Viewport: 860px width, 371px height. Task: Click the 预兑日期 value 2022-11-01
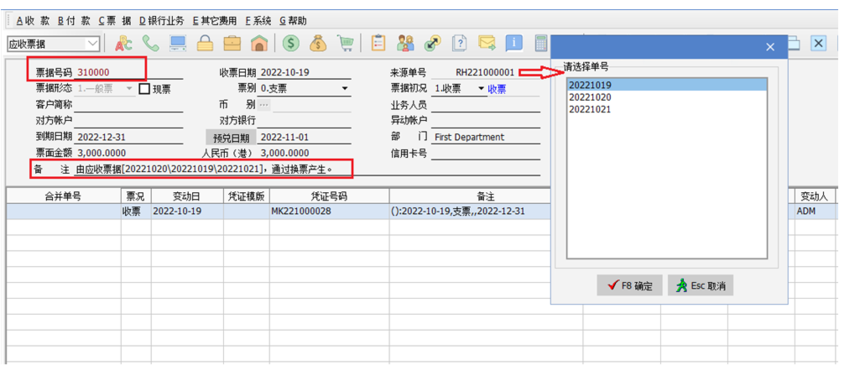[304, 137]
